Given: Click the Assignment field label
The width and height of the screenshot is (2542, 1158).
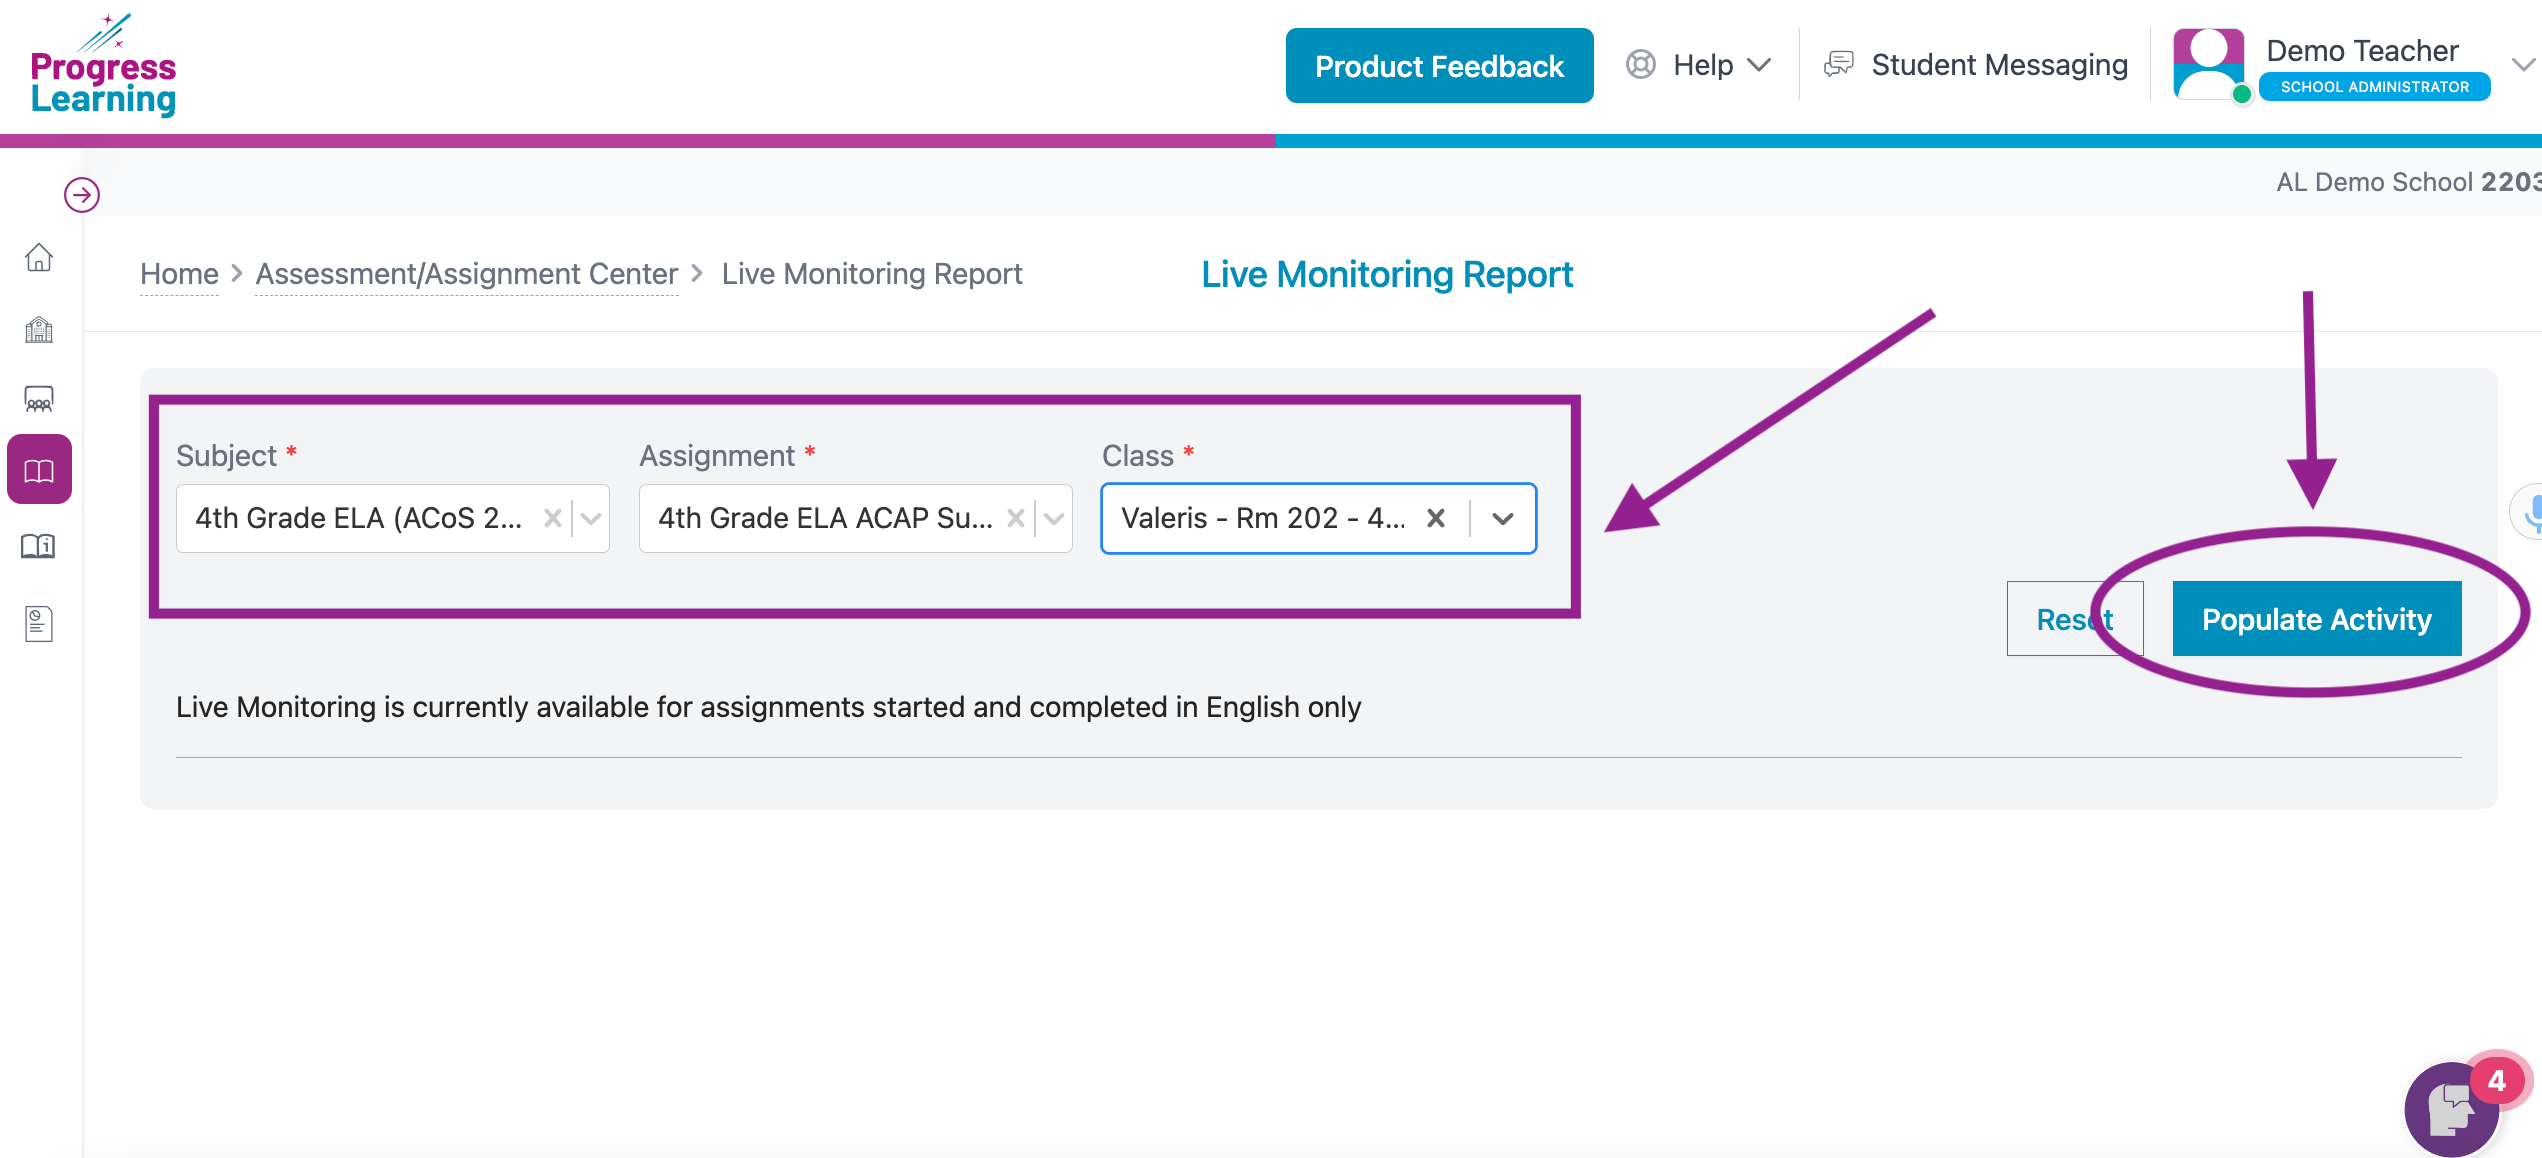Looking at the screenshot, I should [x=717, y=456].
